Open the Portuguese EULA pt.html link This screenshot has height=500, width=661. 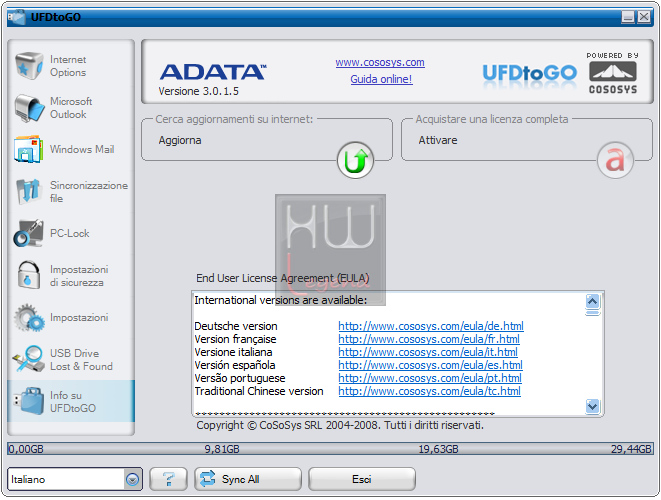tap(430, 378)
